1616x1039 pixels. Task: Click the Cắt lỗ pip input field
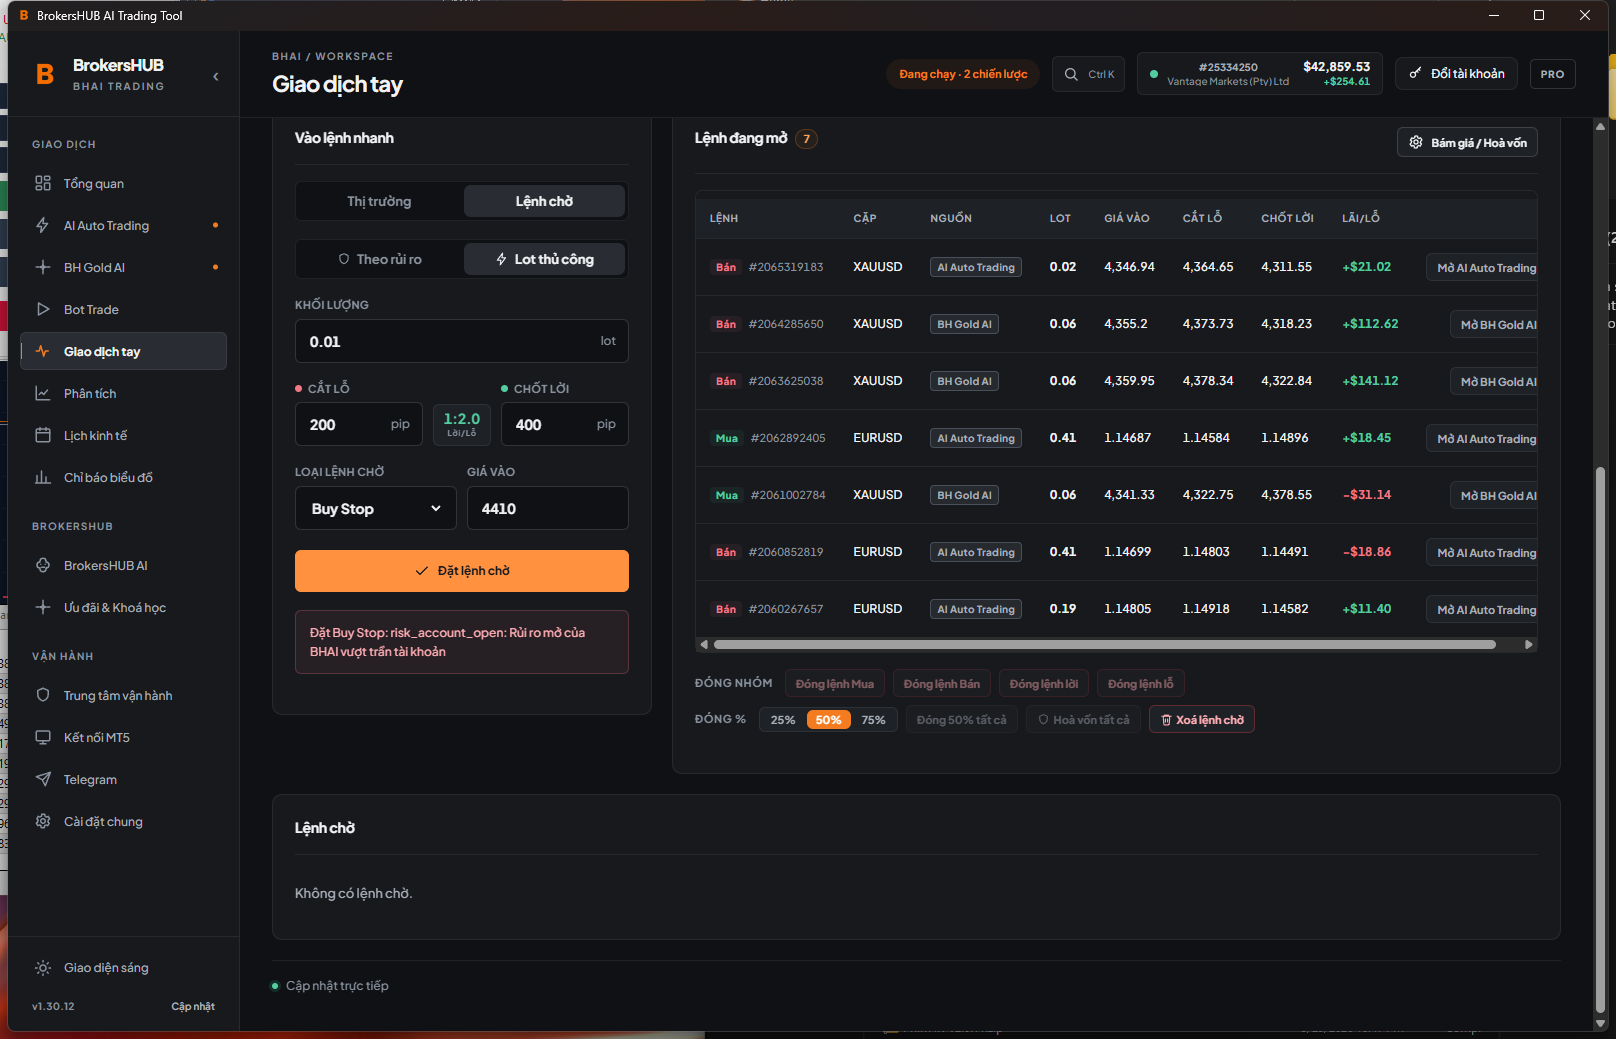pyautogui.click(x=359, y=424)
